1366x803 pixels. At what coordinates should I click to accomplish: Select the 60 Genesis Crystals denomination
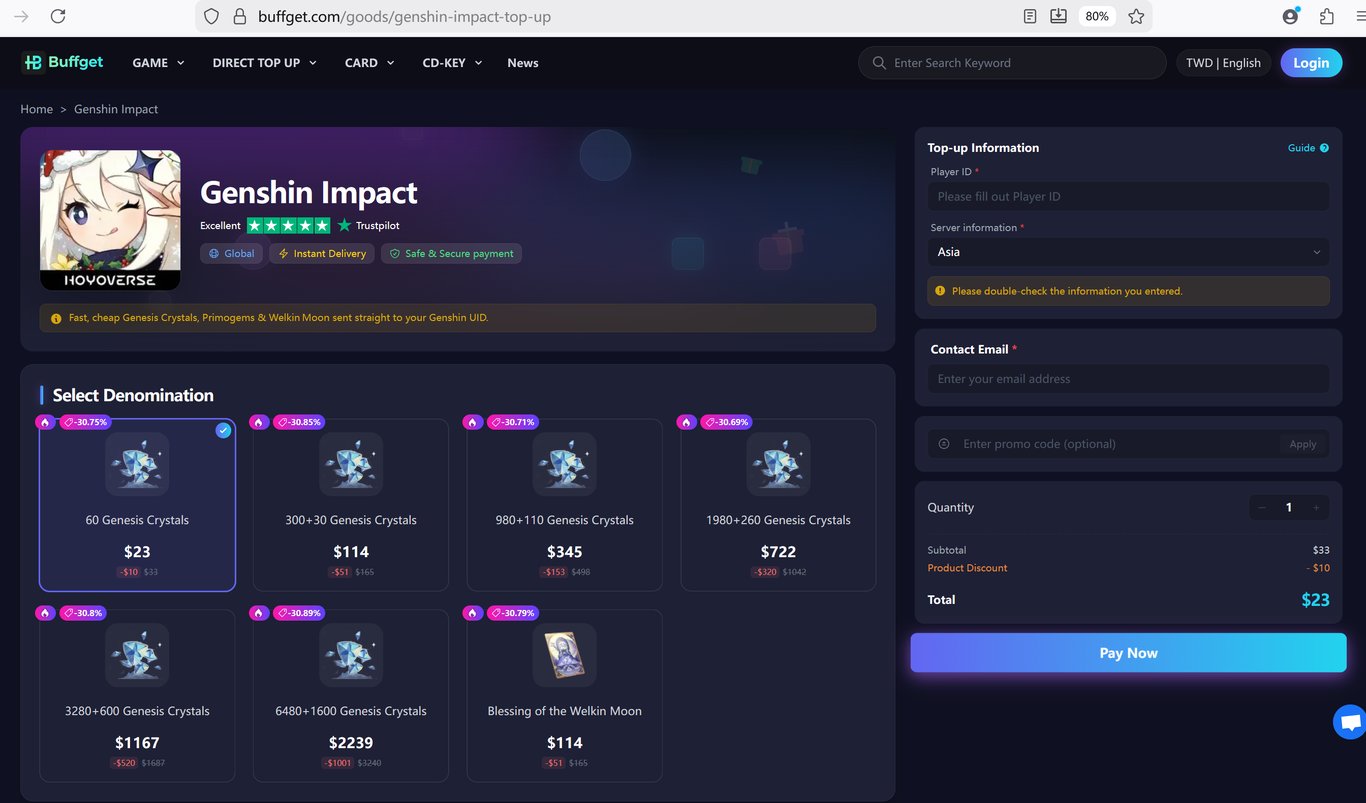point(137,505)
